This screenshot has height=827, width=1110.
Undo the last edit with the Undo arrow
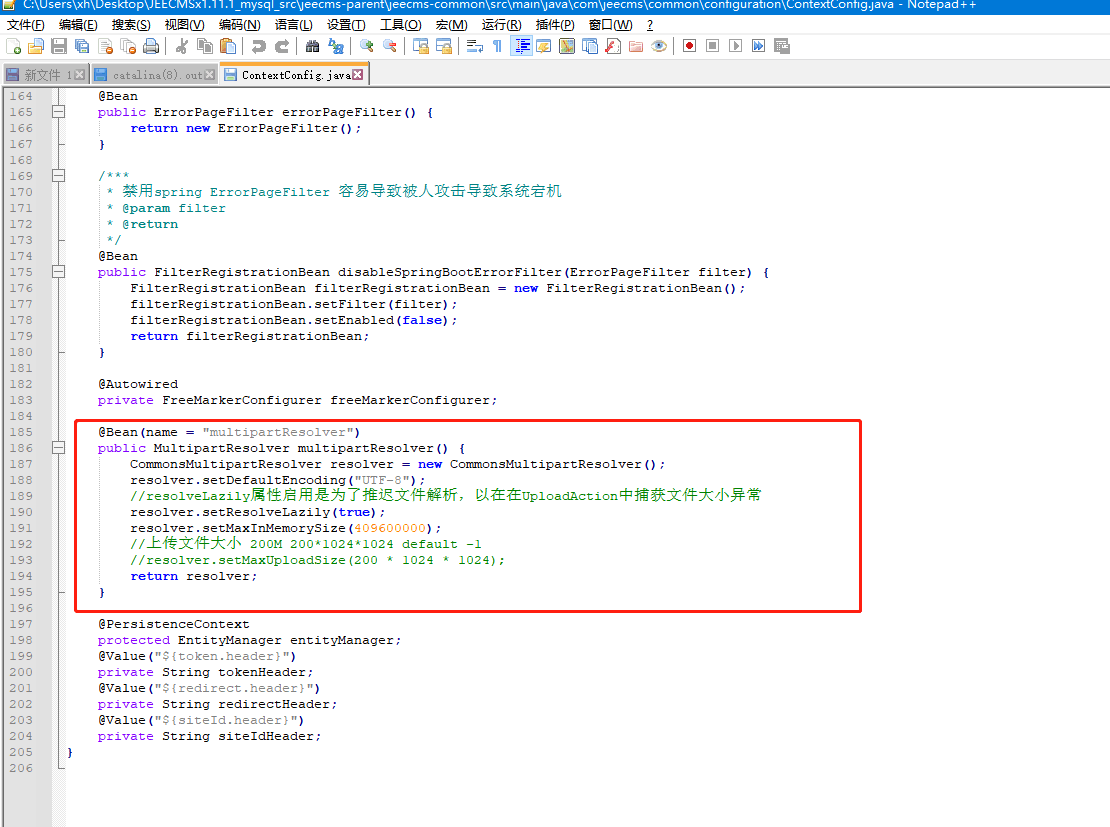tap(258, 47)
